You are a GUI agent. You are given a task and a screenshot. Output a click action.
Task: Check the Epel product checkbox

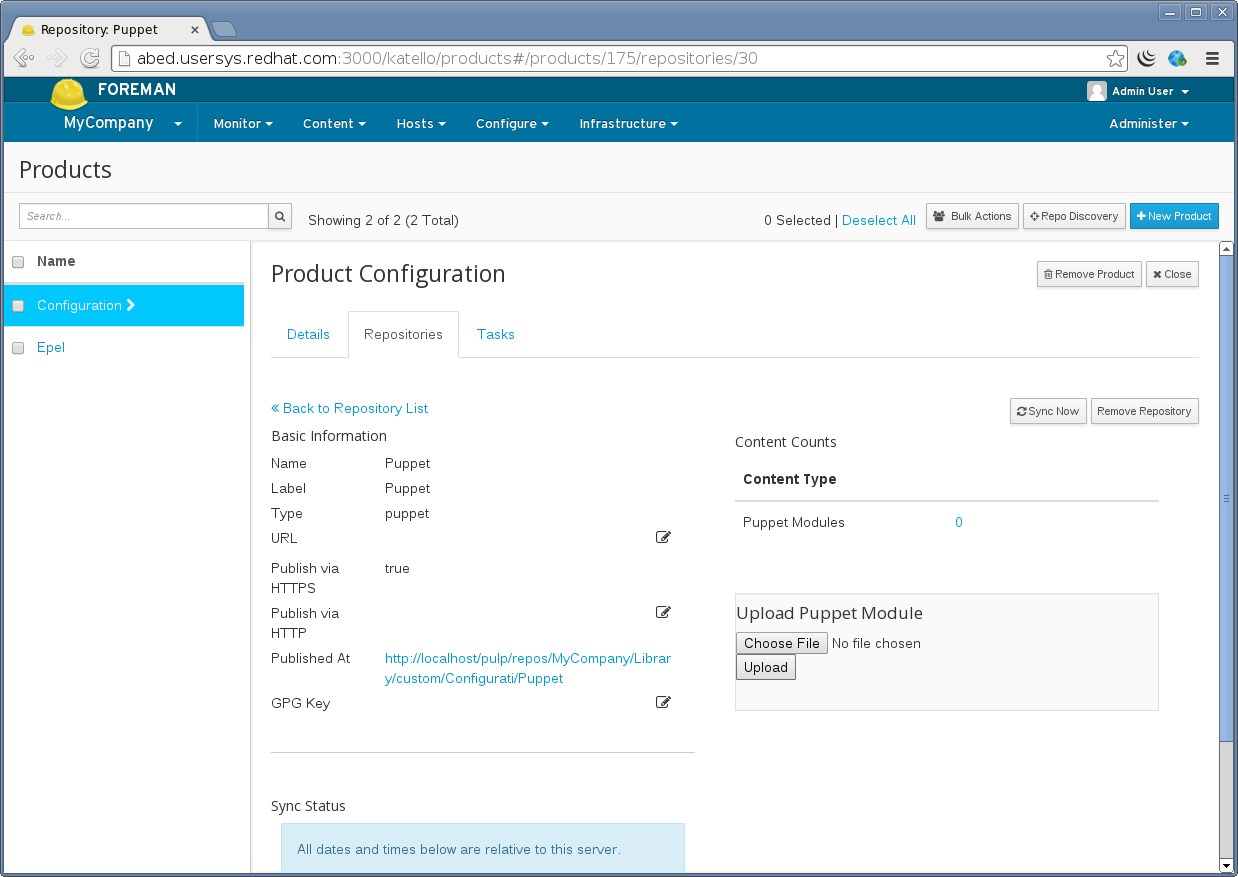tap(18, 348)
